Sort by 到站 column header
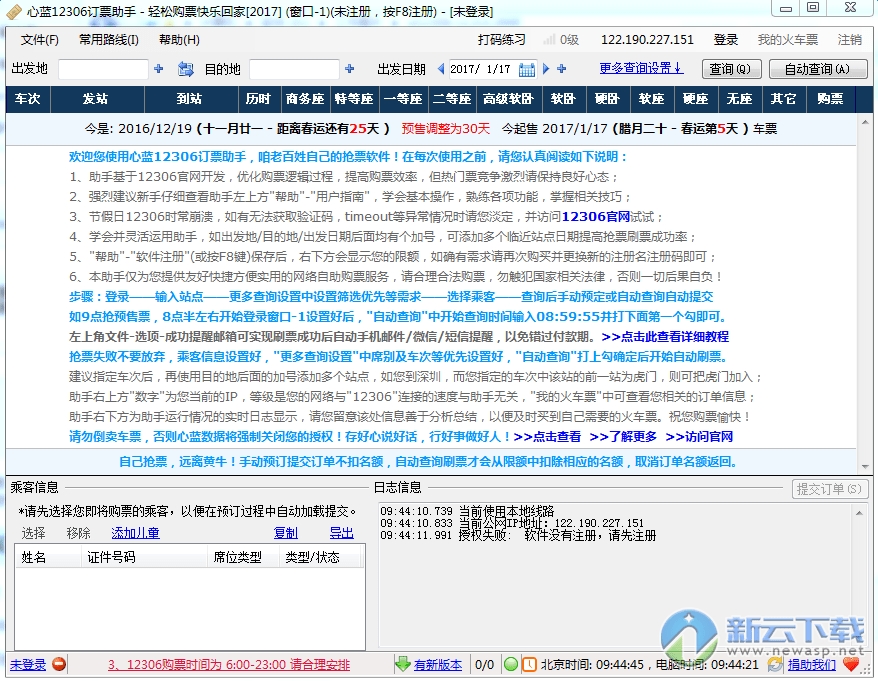878x681 pixels. coord(190,99)
